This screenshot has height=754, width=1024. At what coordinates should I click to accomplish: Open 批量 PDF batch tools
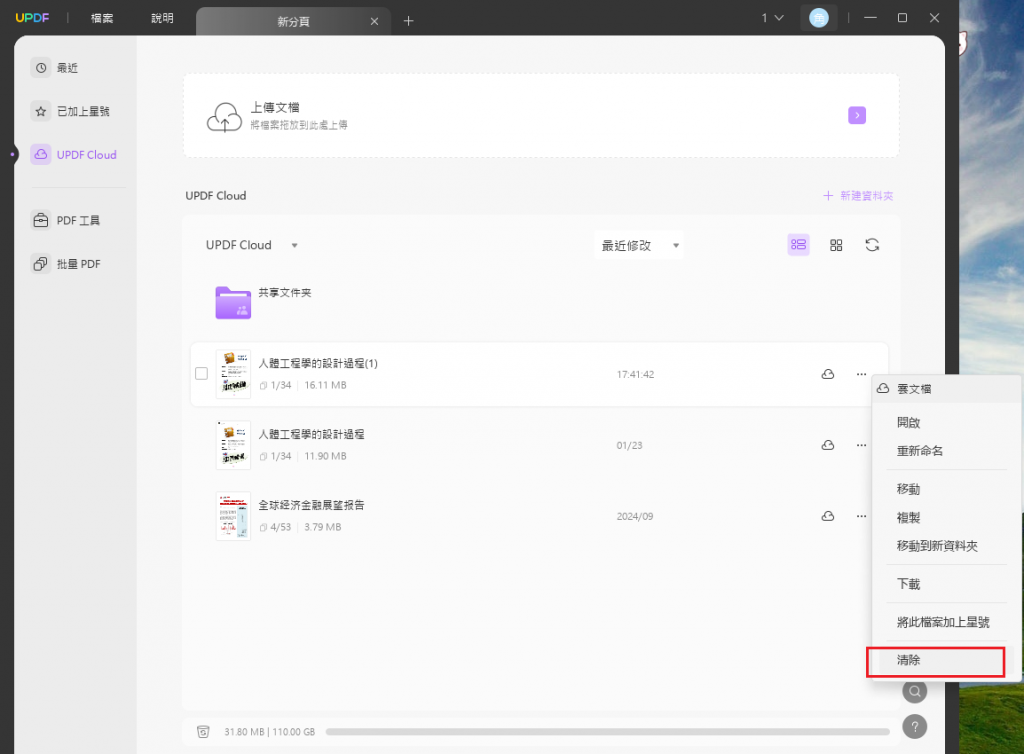66,264
